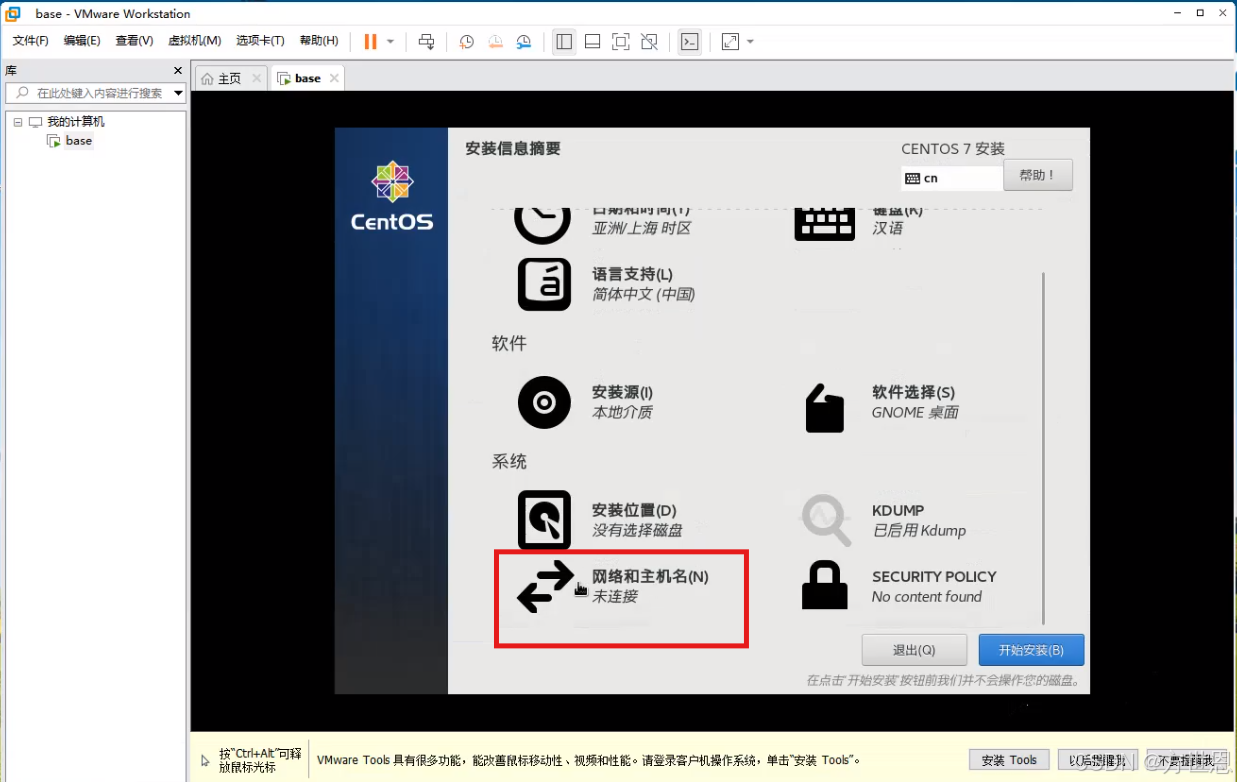Open the 查看(V) menu

(134, 41)
